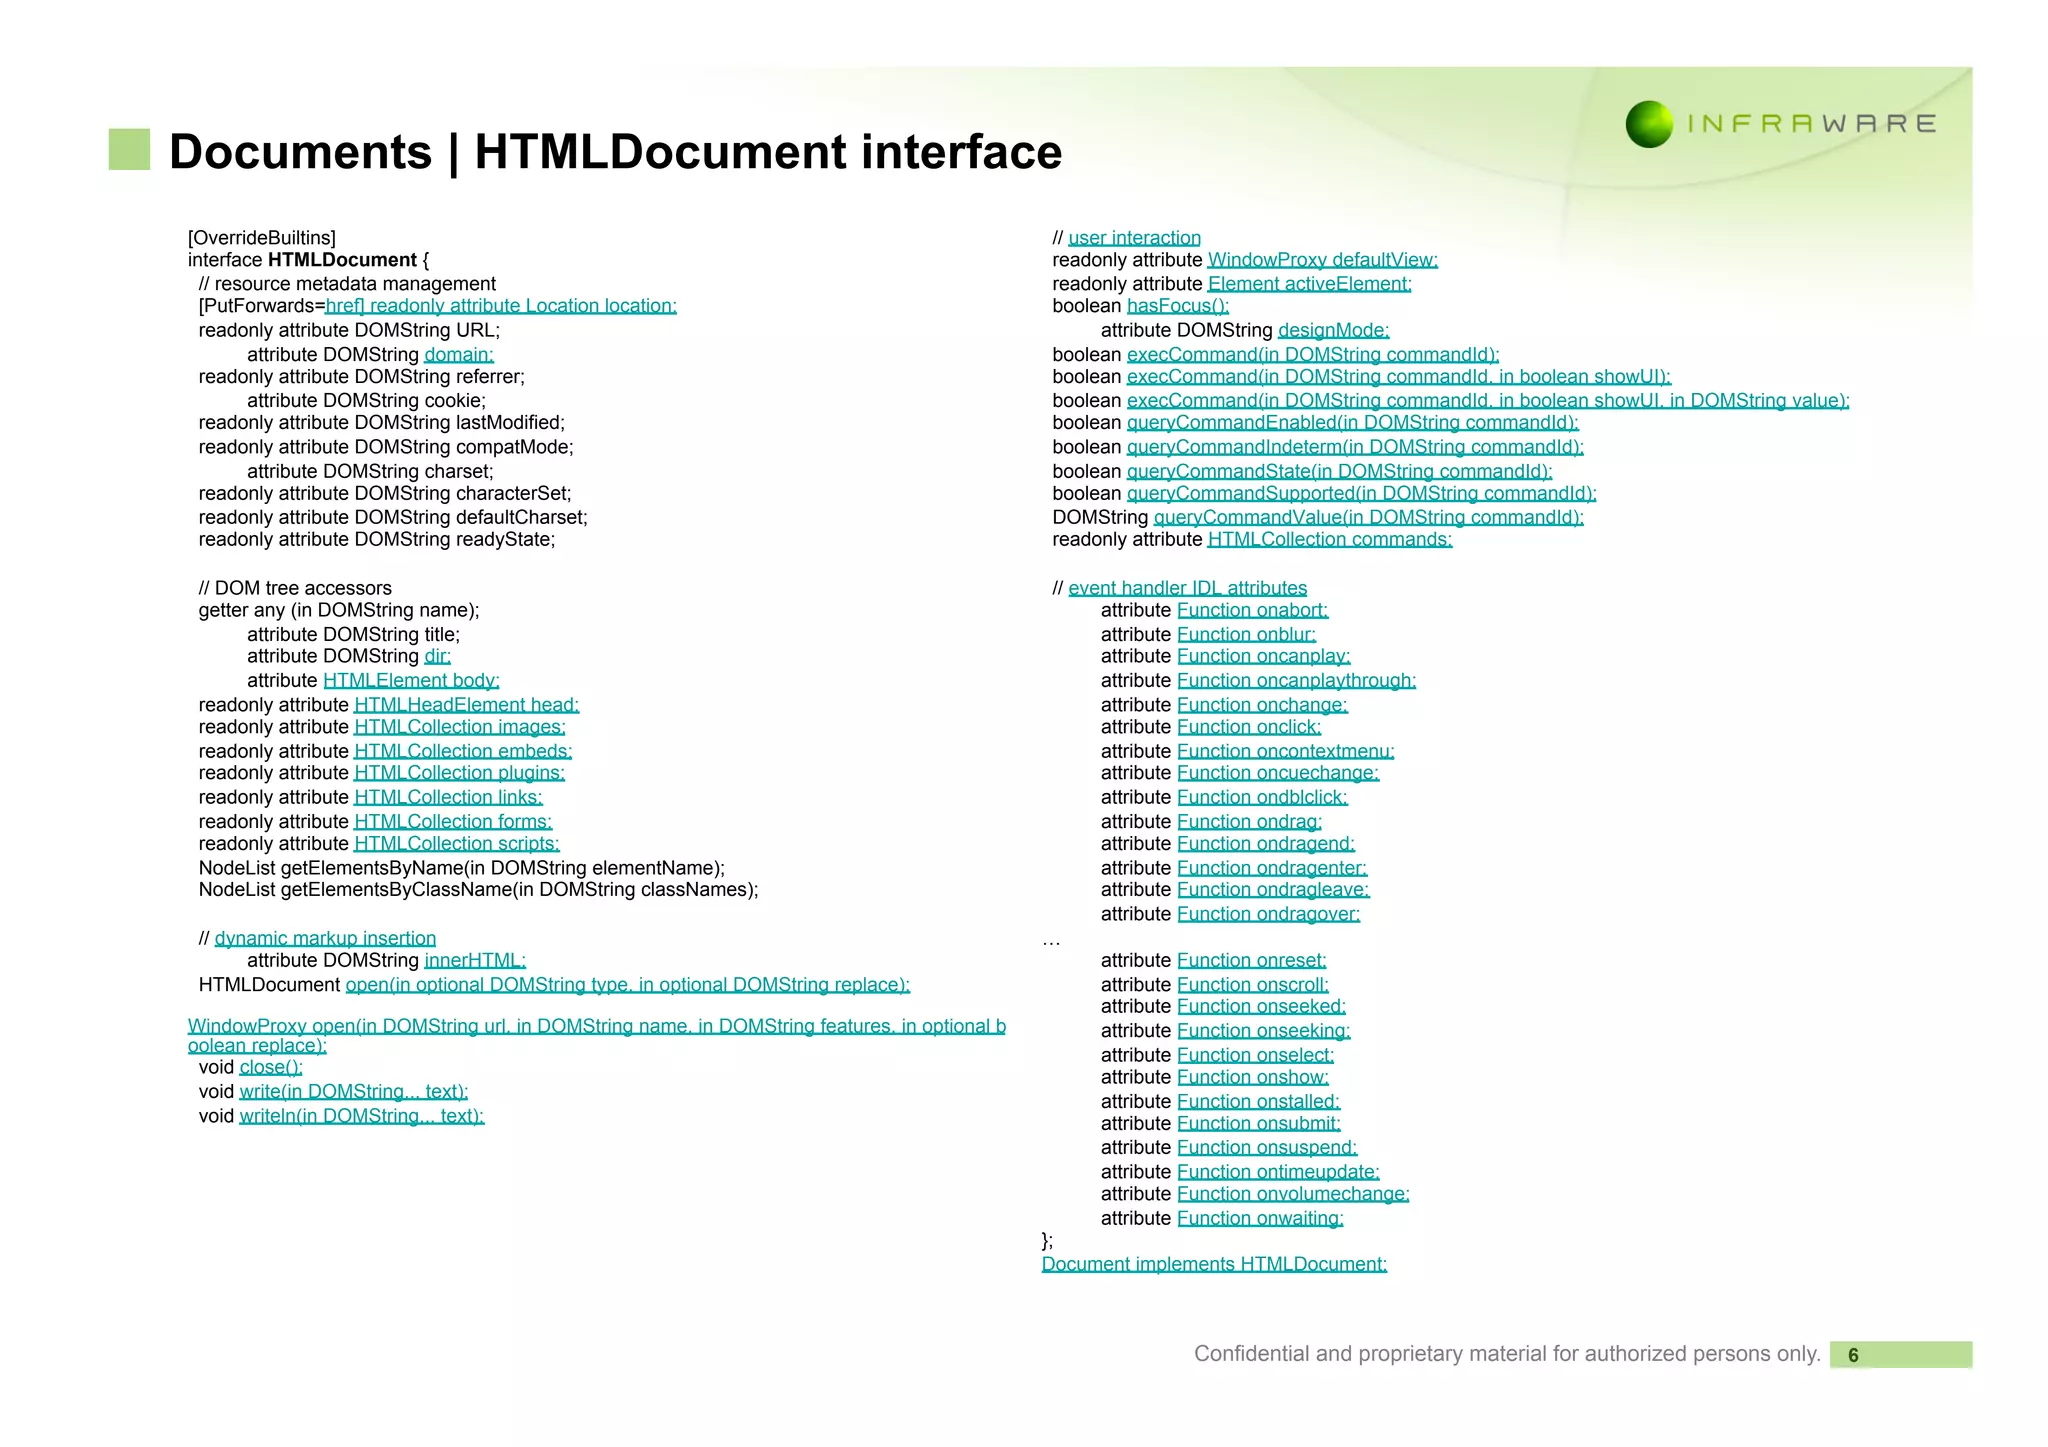Click 'Function oncontextmenu;' link

[1286, 751]
